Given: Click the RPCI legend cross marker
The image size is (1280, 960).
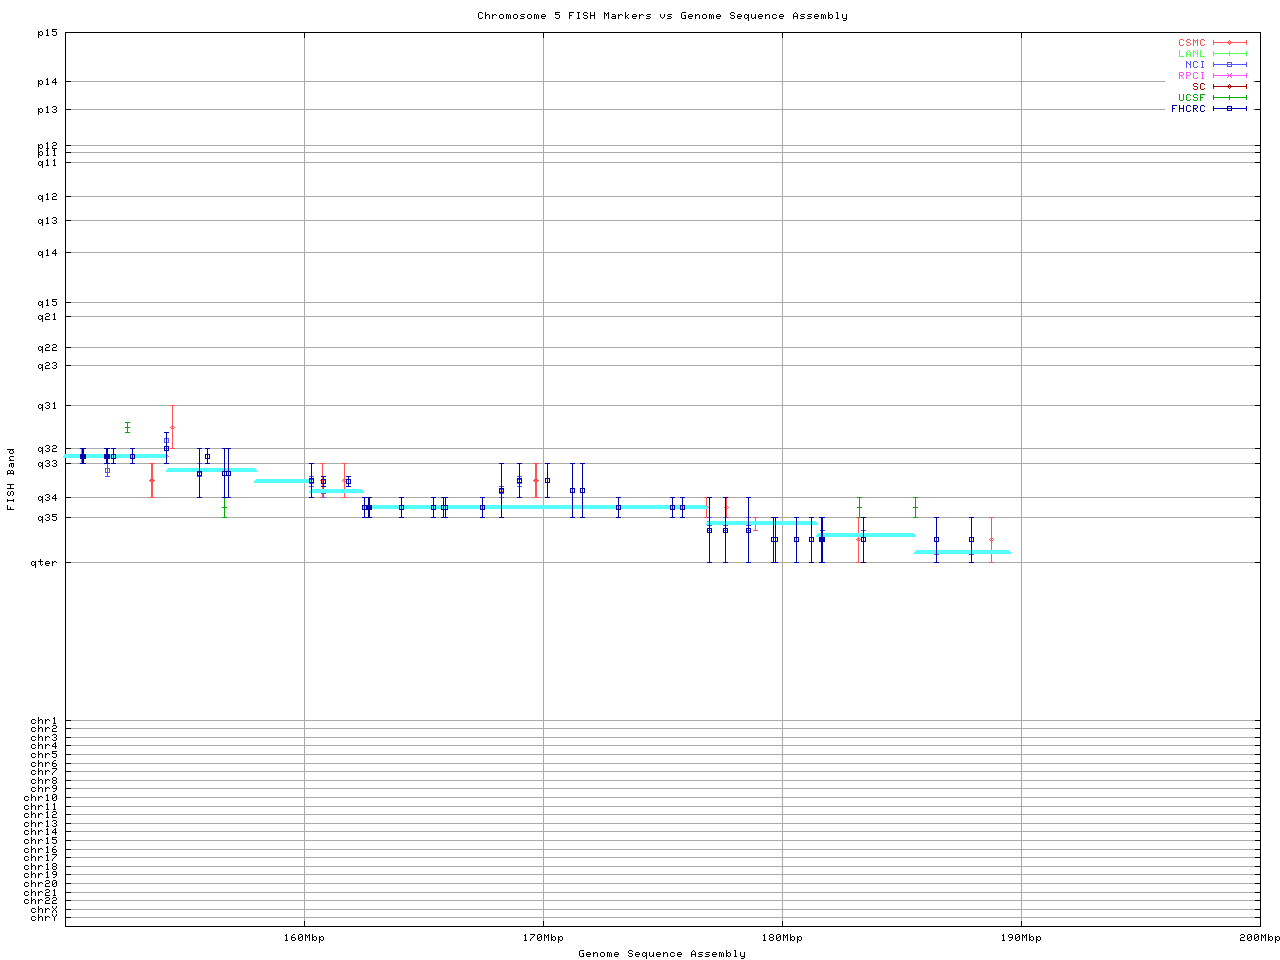Looking at the screenshot, I should pos(1229,76).
